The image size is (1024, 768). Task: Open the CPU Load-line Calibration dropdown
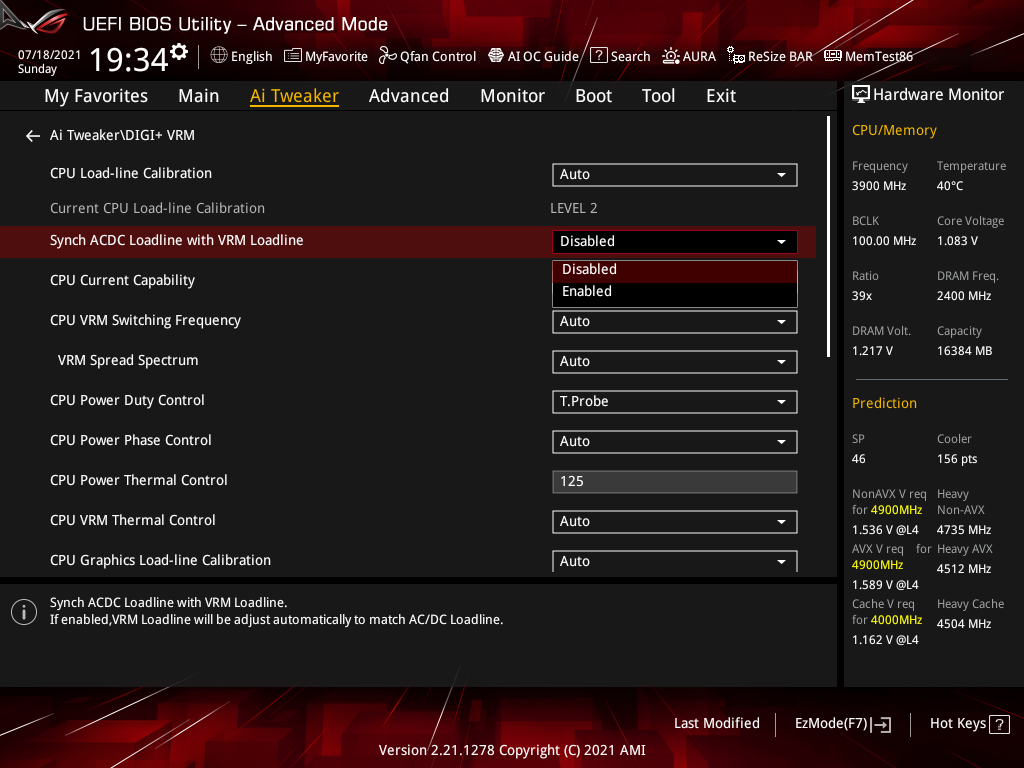(x=674, y=174)
